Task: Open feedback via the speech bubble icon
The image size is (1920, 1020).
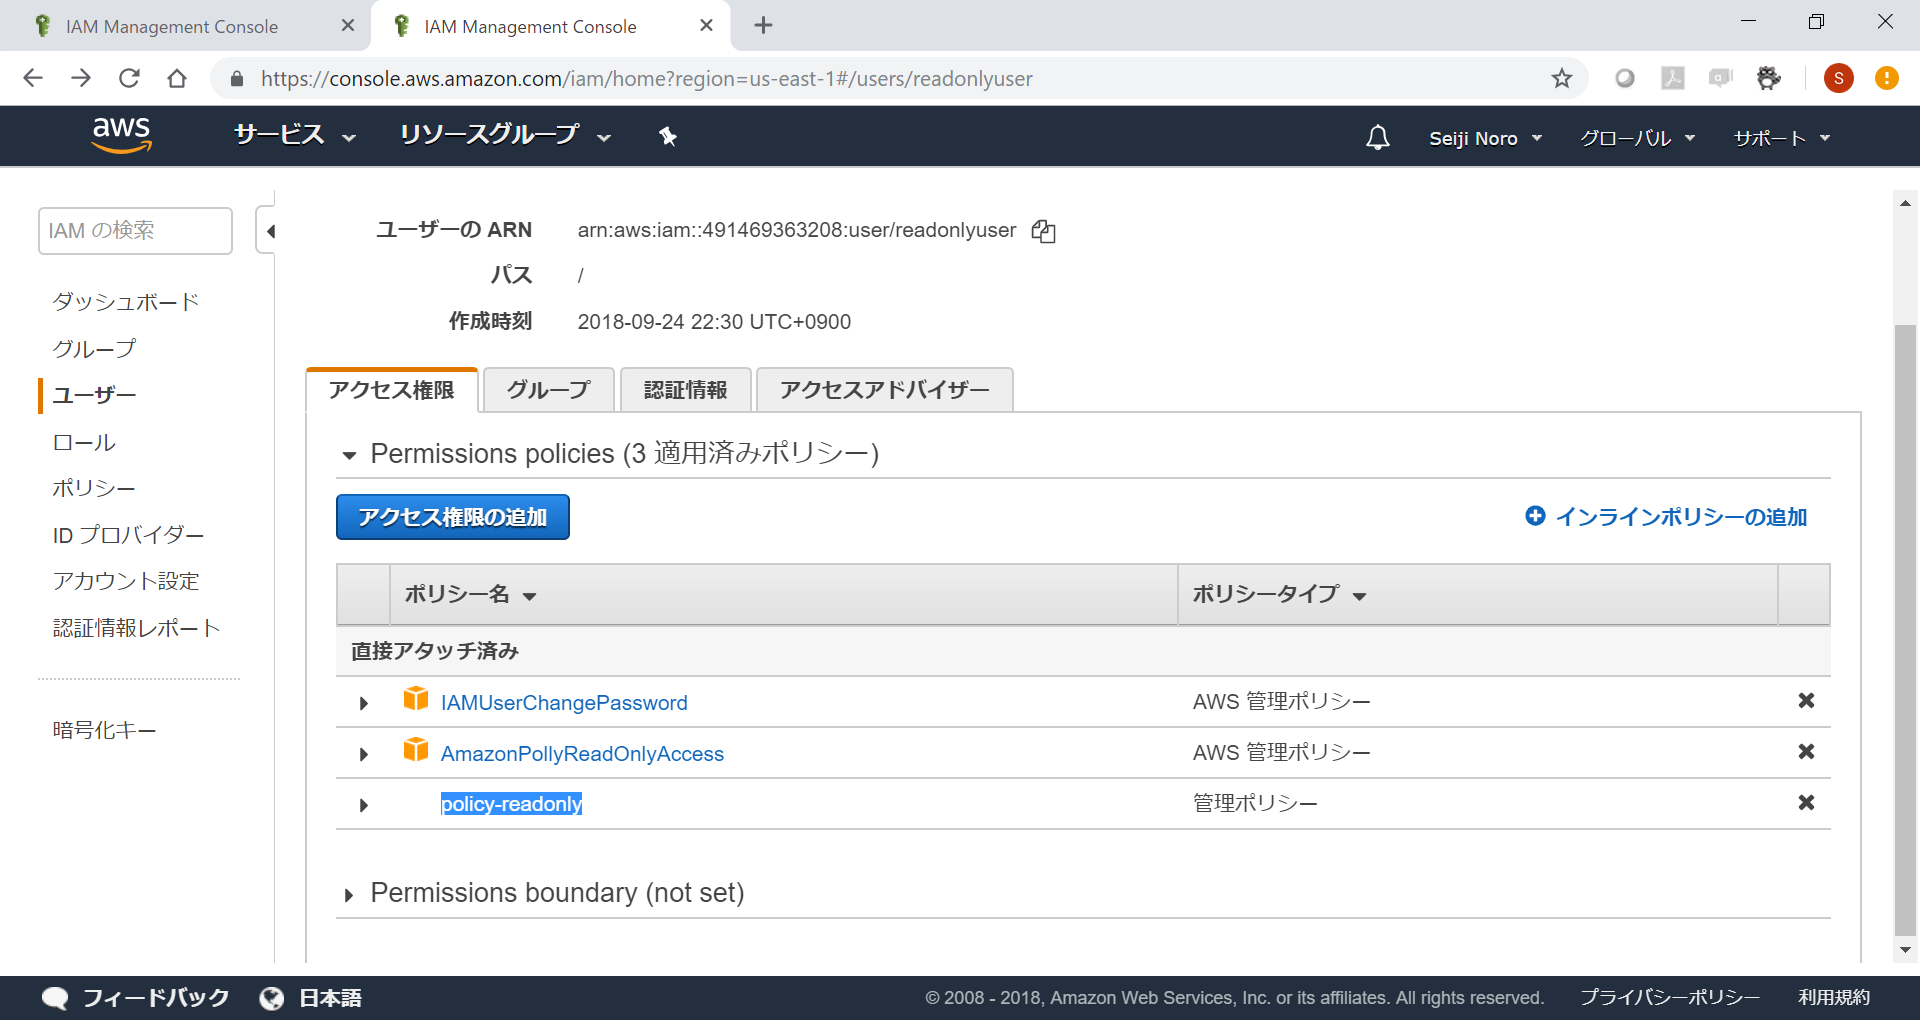Action: pyautogui.click(x=56, y=997)
